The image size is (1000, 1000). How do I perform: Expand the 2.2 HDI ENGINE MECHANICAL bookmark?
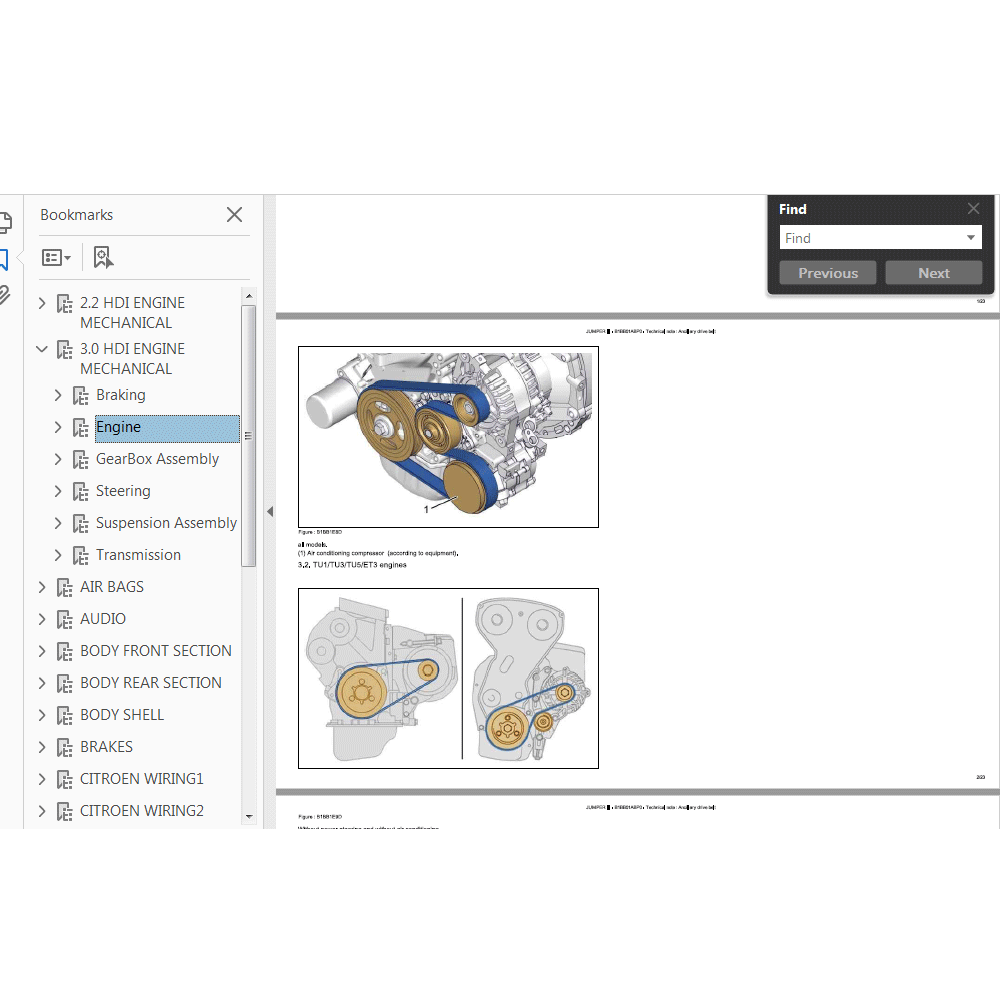tap(42, 303)
